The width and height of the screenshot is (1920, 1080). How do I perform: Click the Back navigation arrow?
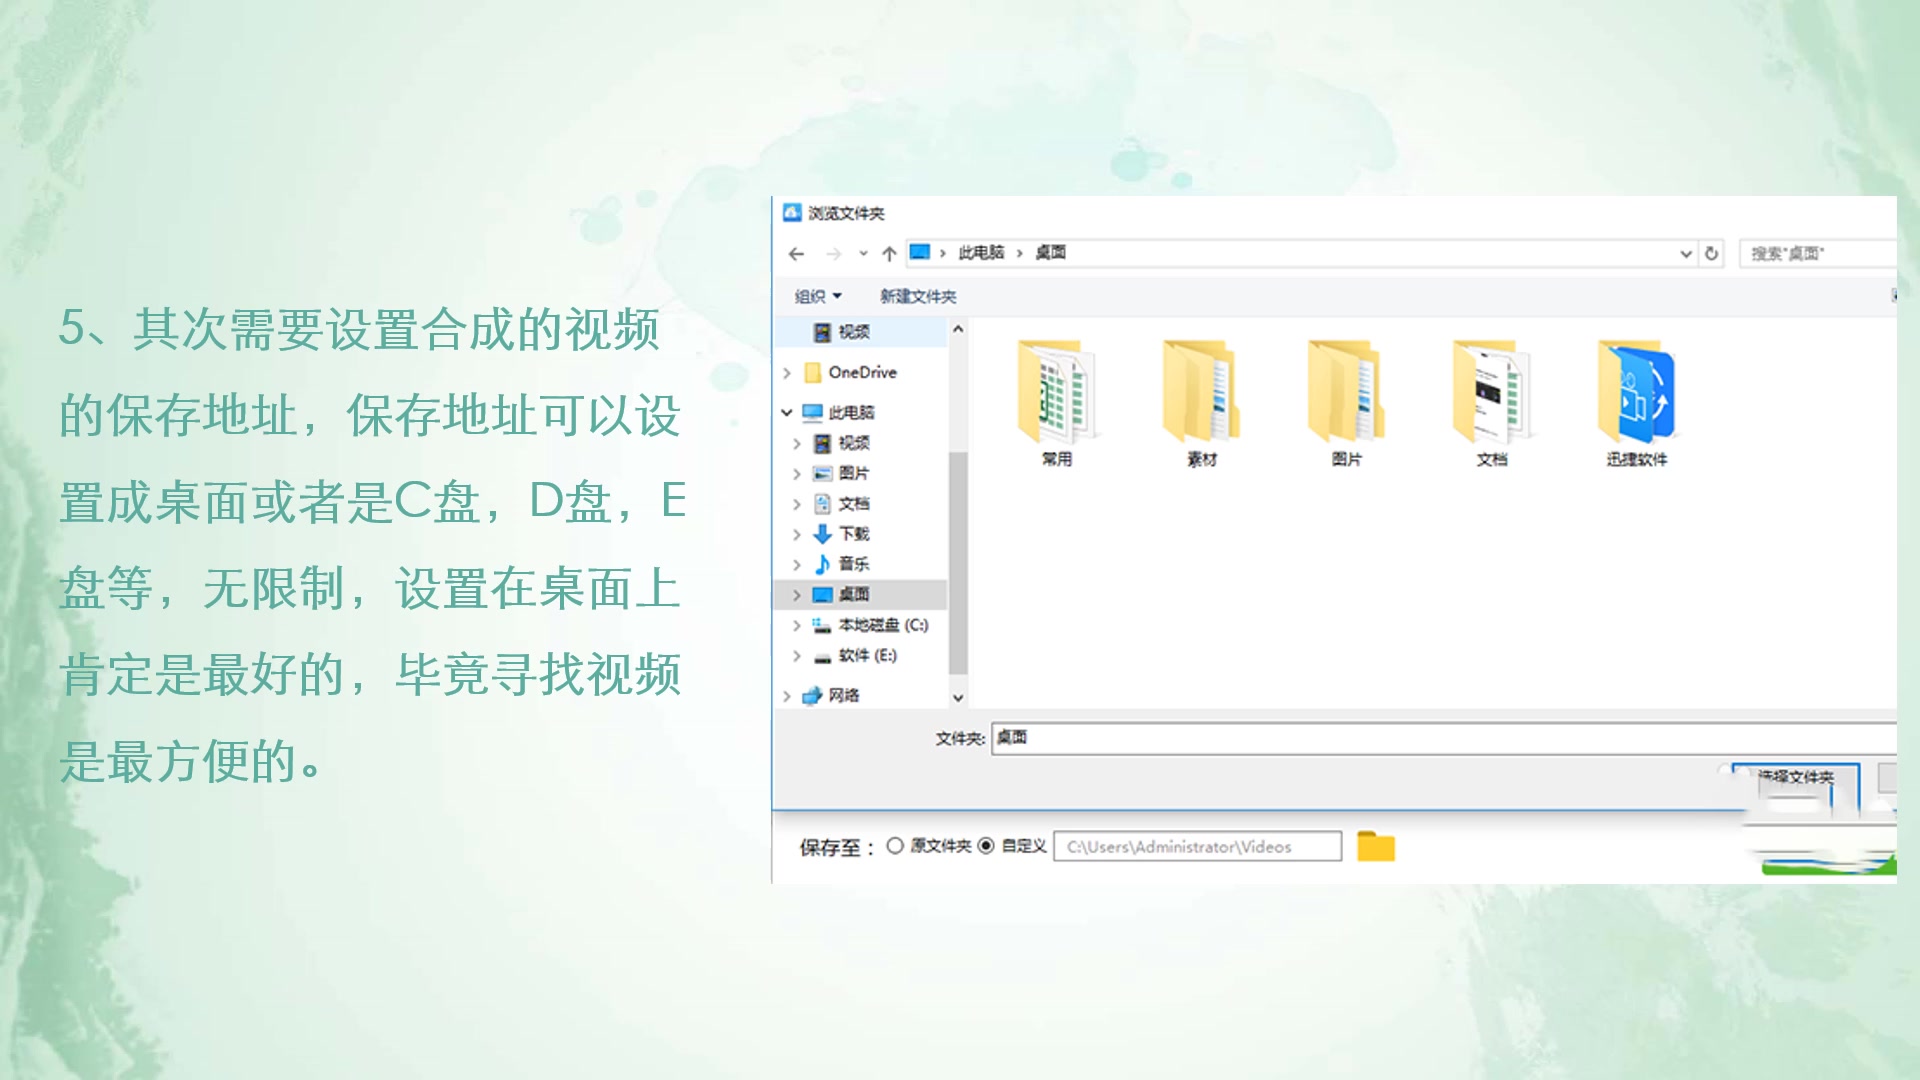click(x=796, y=253)
